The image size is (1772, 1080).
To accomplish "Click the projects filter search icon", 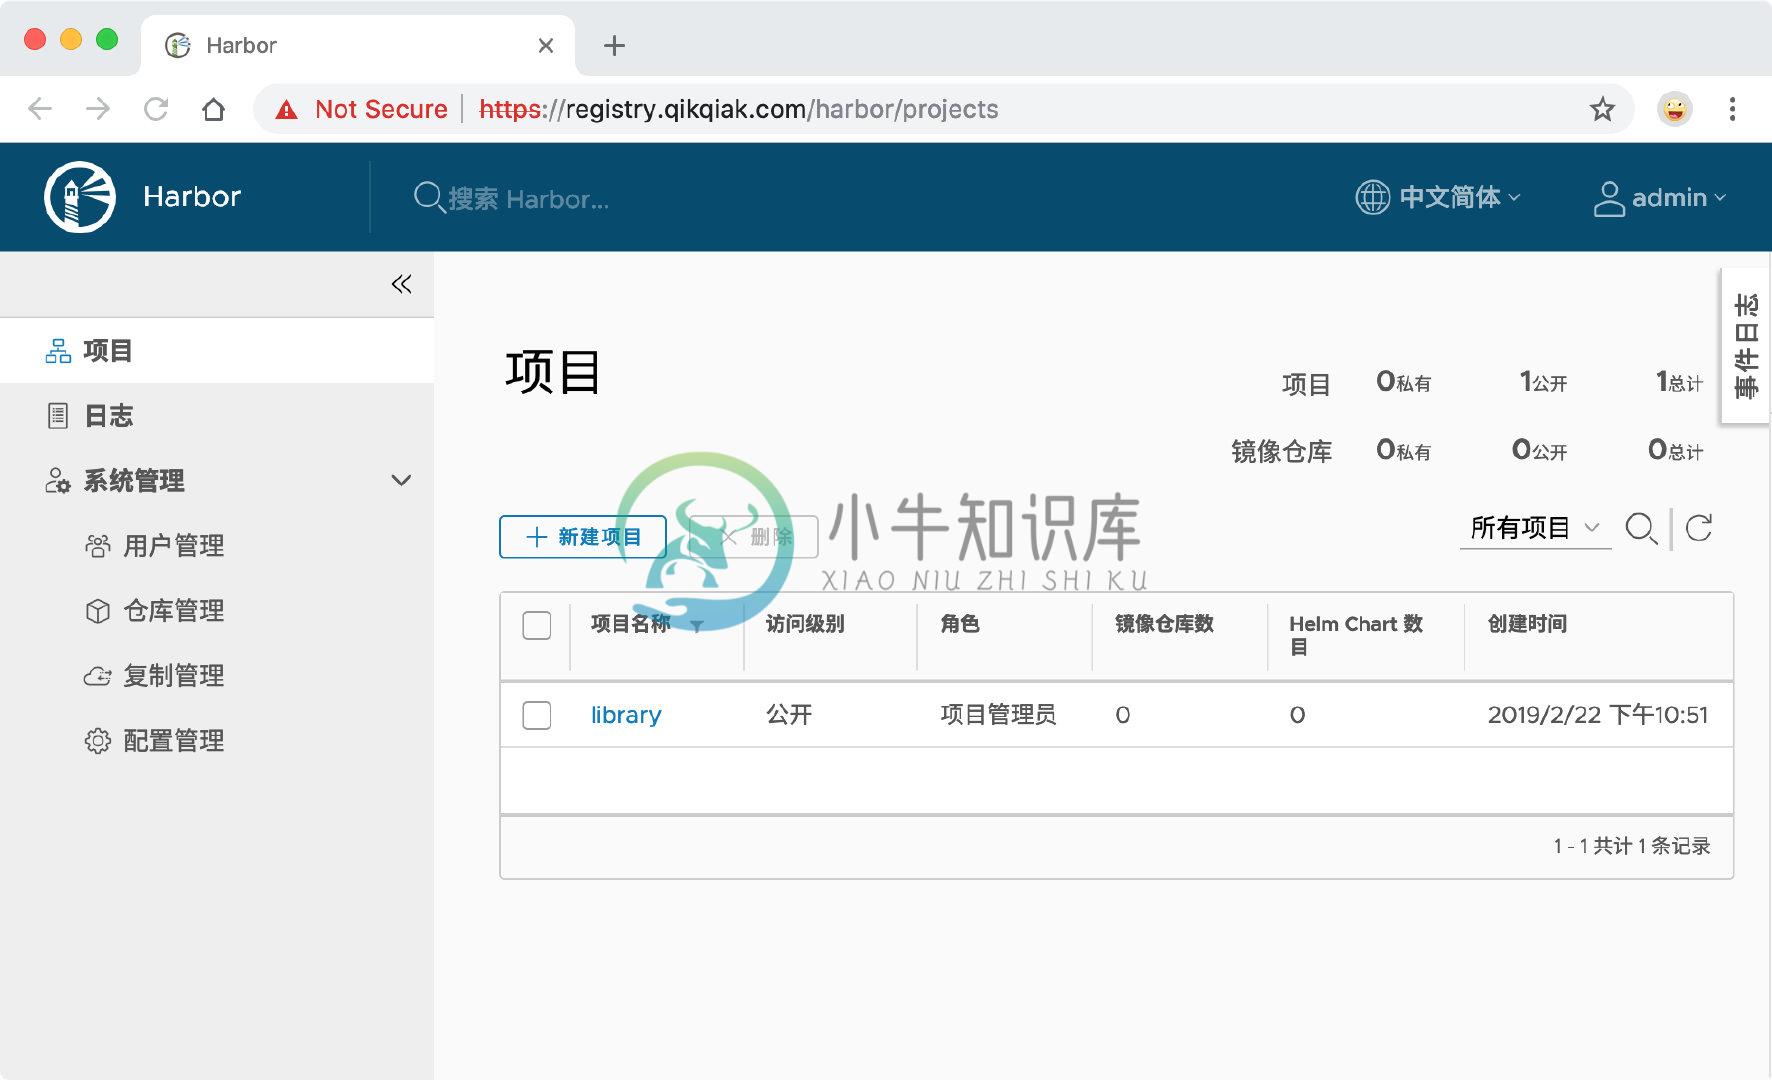I will (x=1641, y=528).
